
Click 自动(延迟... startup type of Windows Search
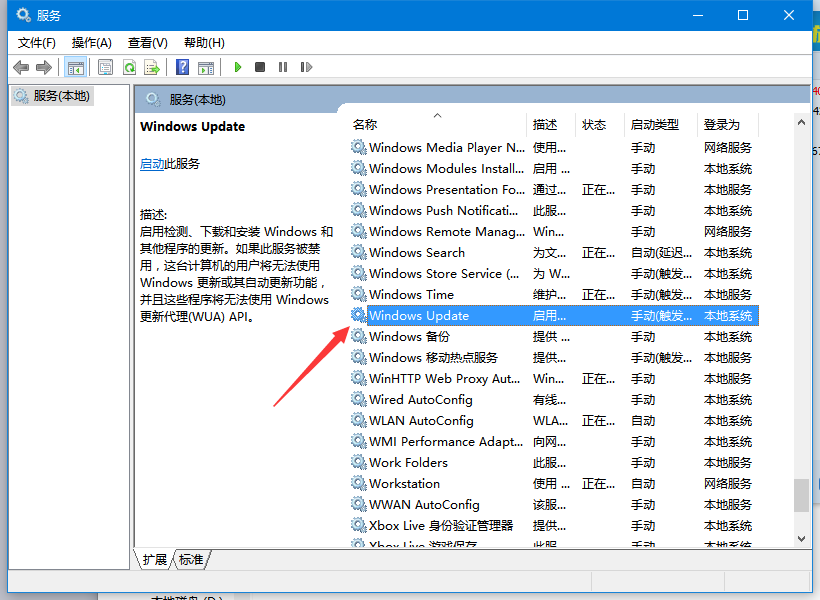click(x=662, y=253)
